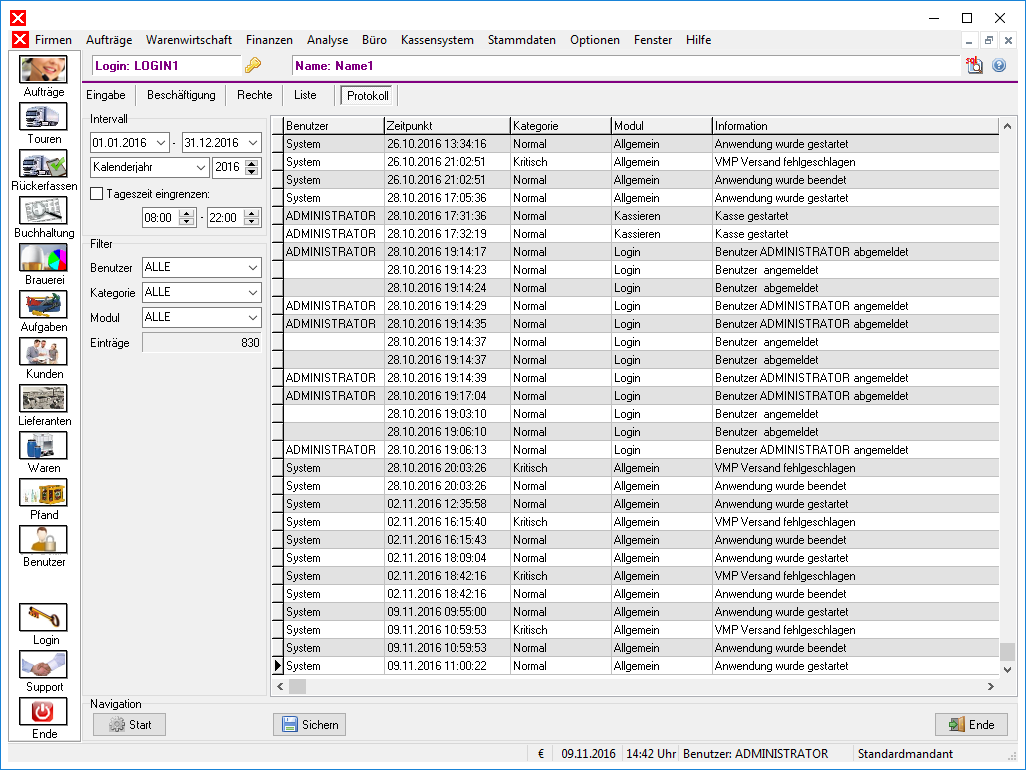
Task: Click the SQL icon in header
Action: click(x=974, y=65)
